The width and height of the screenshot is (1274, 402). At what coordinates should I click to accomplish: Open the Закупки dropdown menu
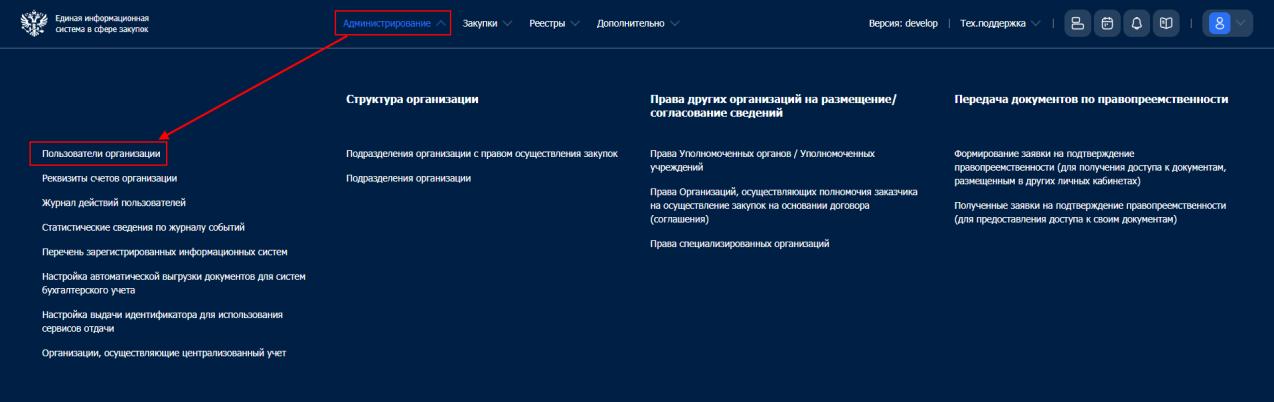click(487, 23)
